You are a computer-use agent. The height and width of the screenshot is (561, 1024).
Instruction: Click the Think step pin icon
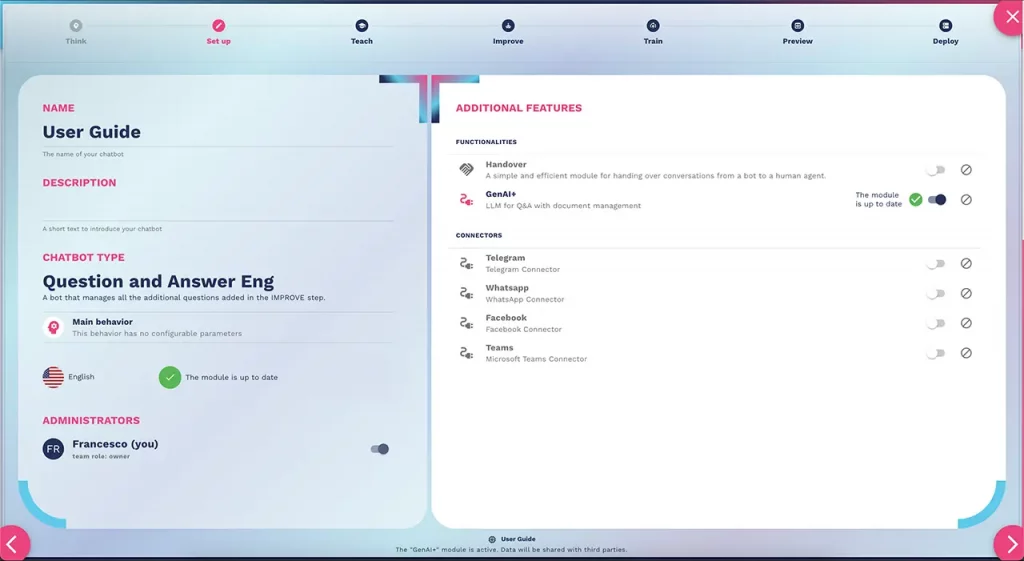point(76,25)
